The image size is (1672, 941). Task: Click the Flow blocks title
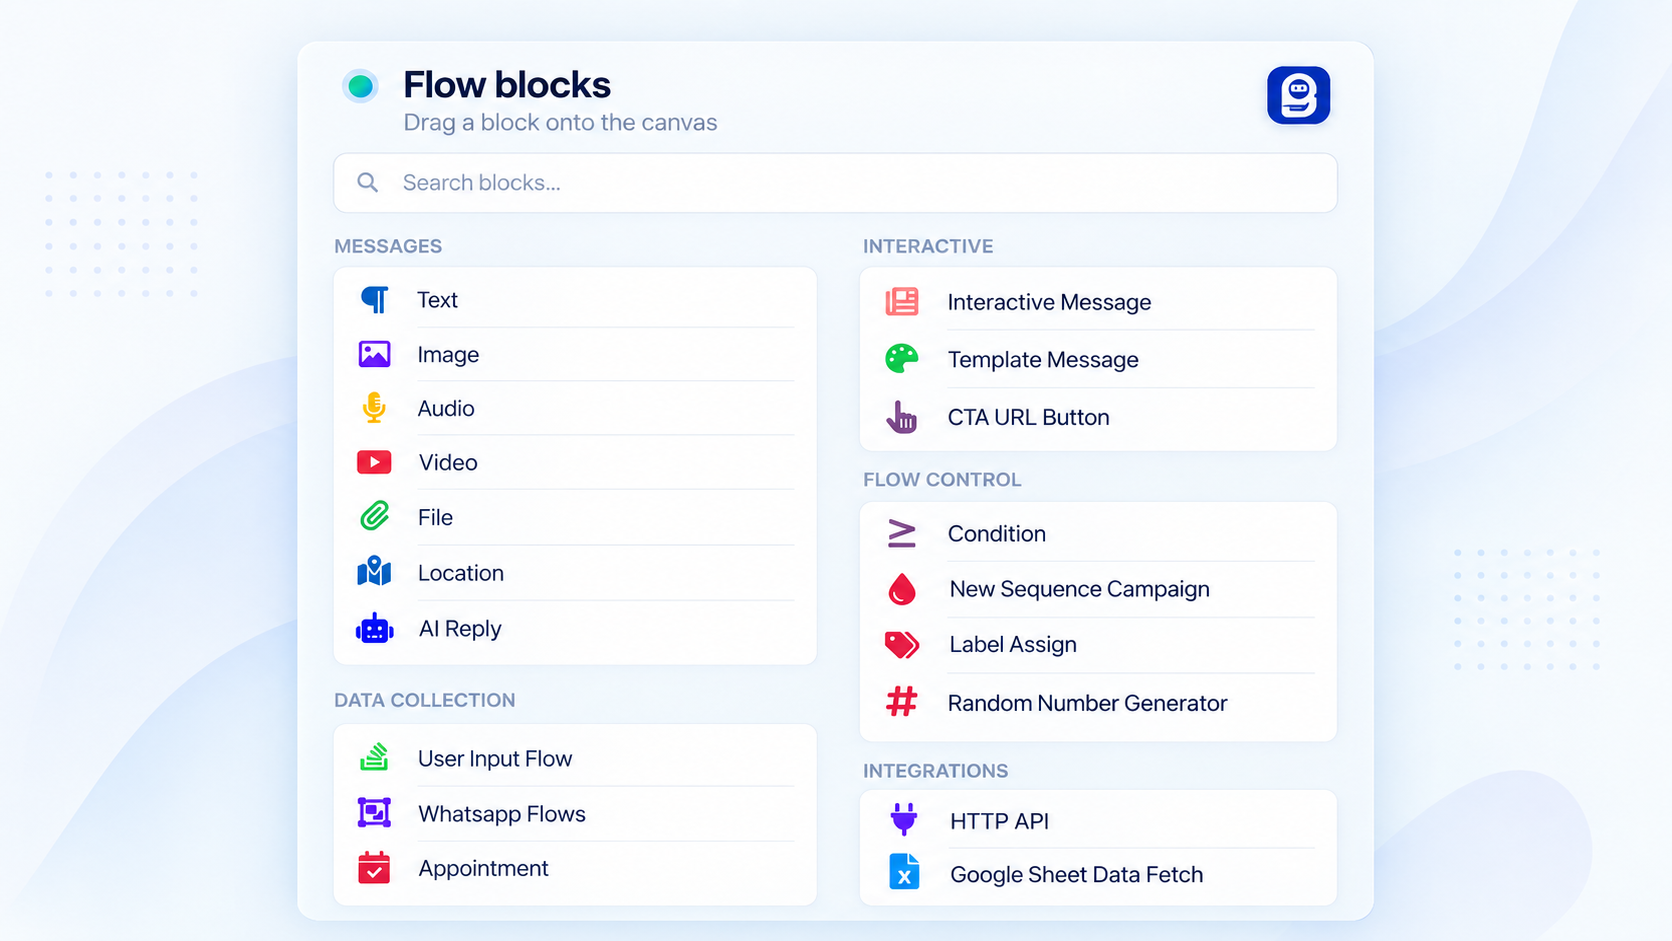[507, 85]
